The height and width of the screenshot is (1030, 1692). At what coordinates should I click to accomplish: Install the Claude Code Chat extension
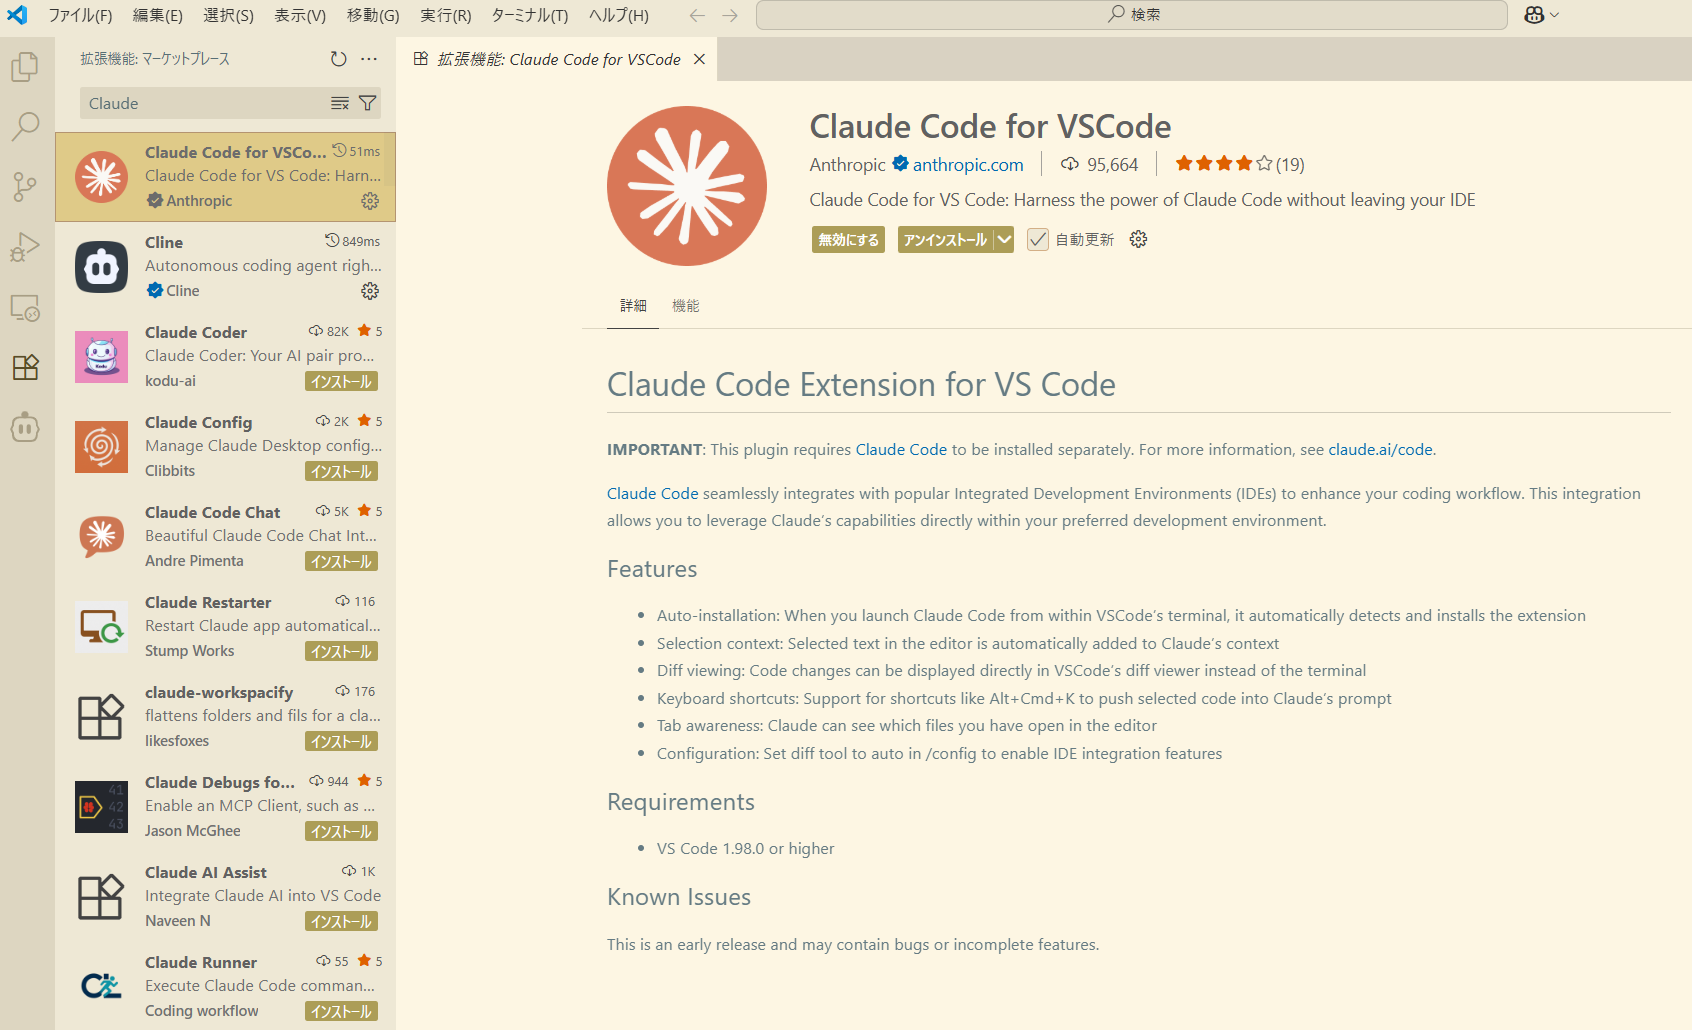click(341, 561)
